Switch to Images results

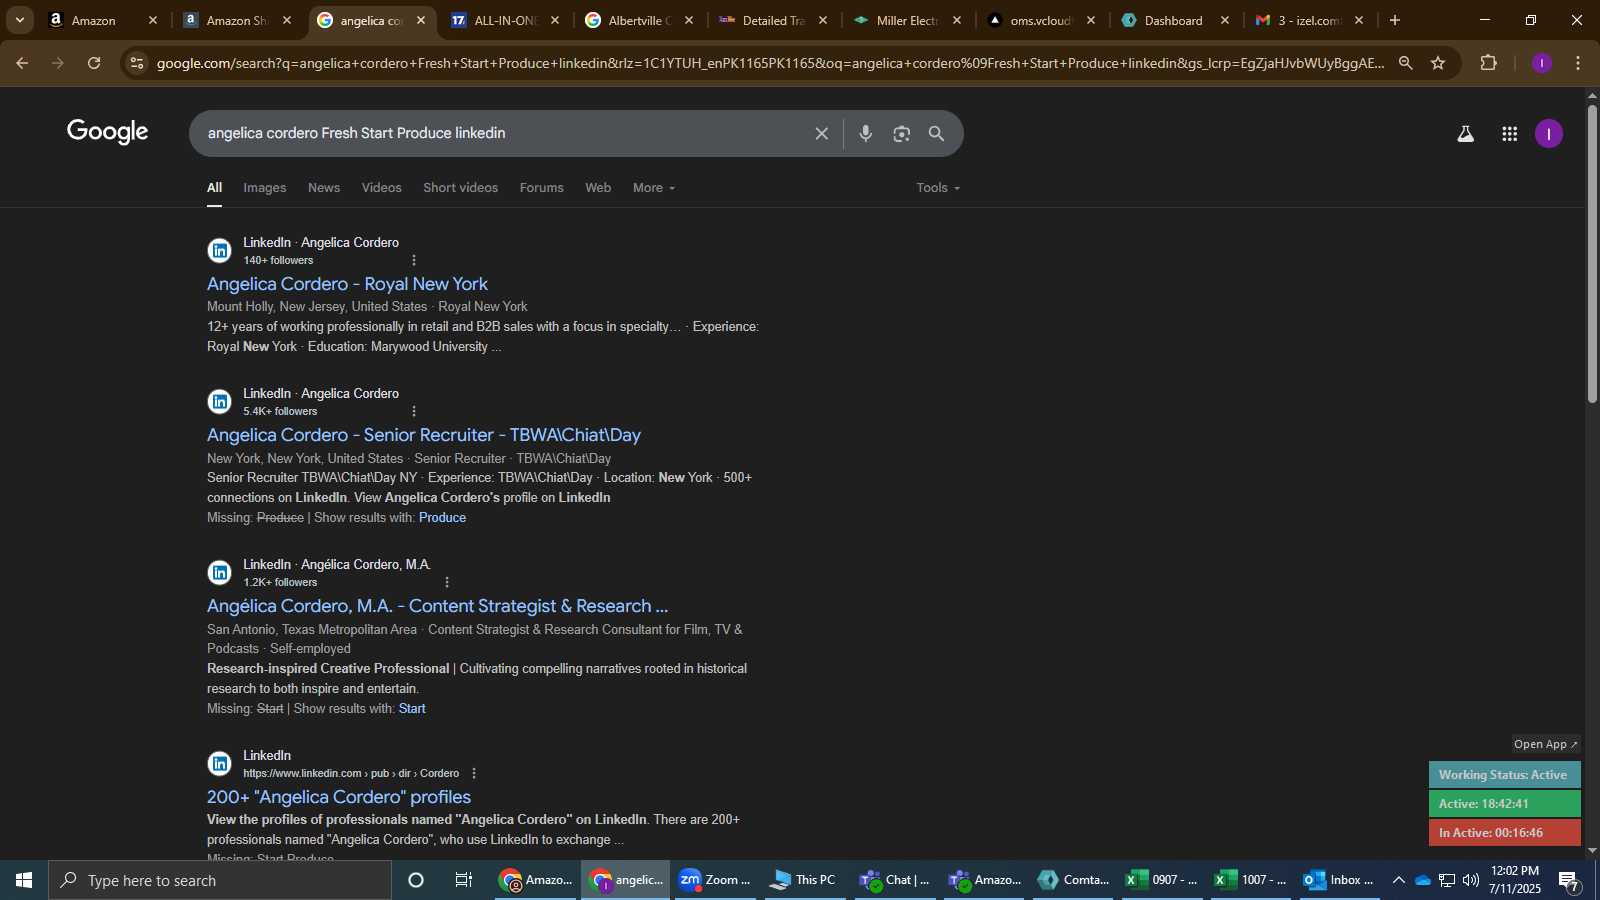(x=264, y=188)
